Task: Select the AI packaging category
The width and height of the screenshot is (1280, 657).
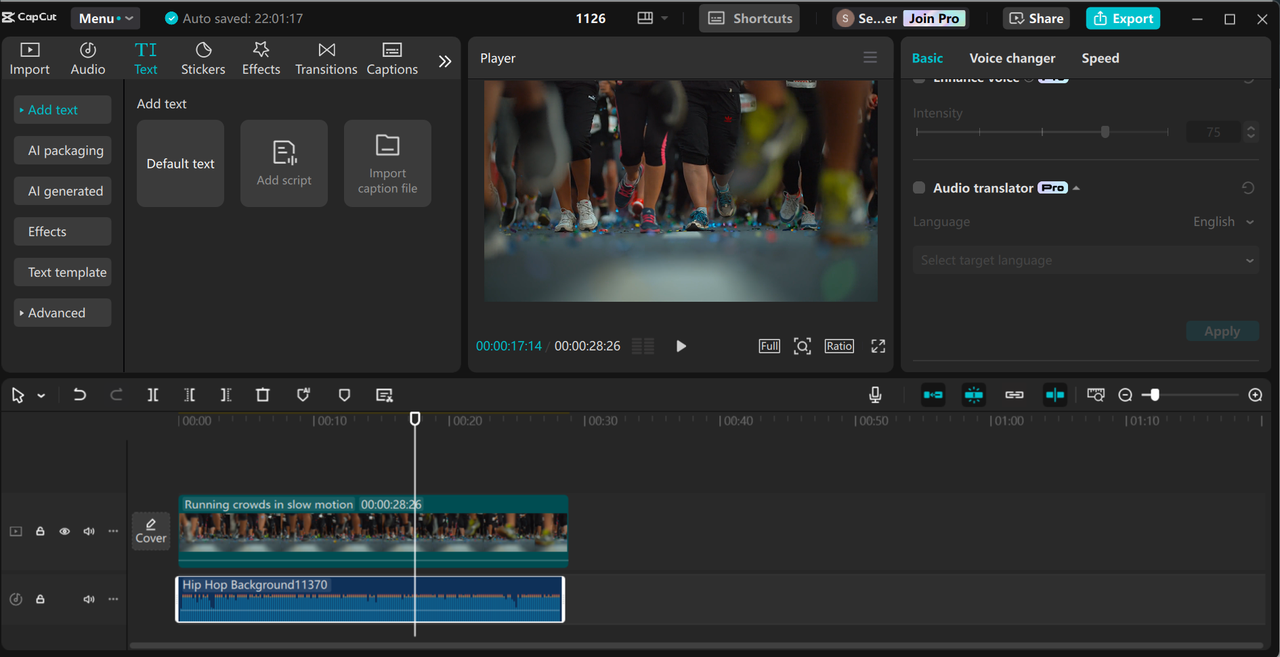Action: click(62, 151)
